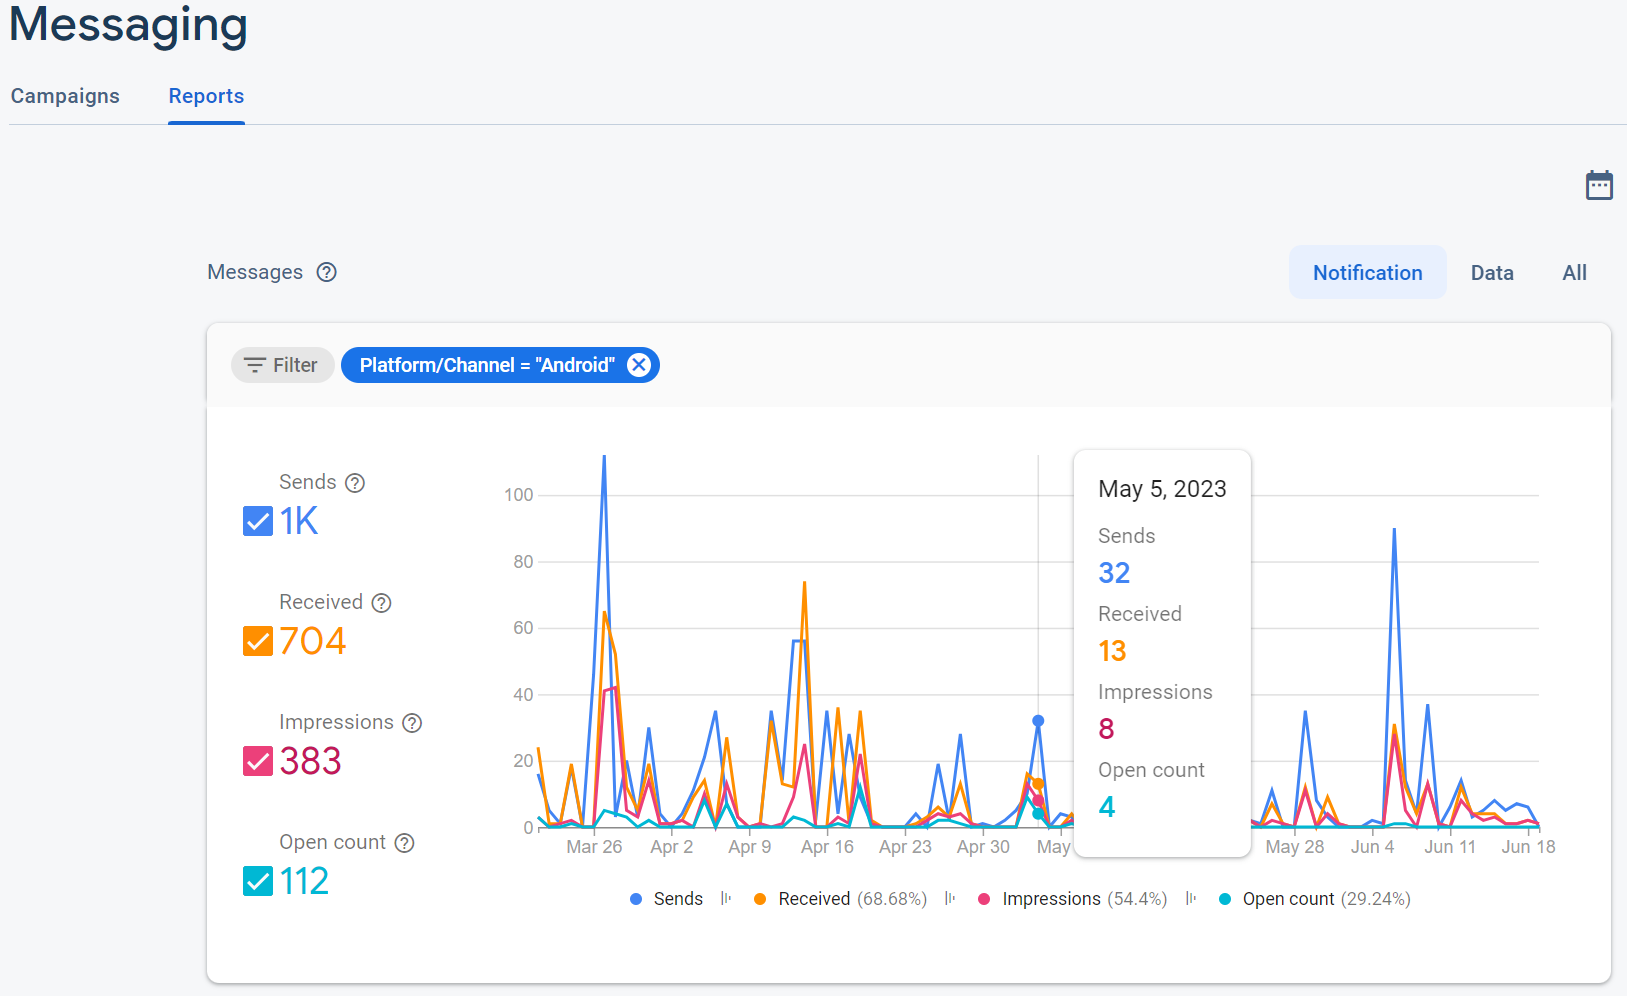Click the pink Impressions legend dot
Image resolution: width=1627 pixels, height=996 pixels.
[x=984, y=899]
